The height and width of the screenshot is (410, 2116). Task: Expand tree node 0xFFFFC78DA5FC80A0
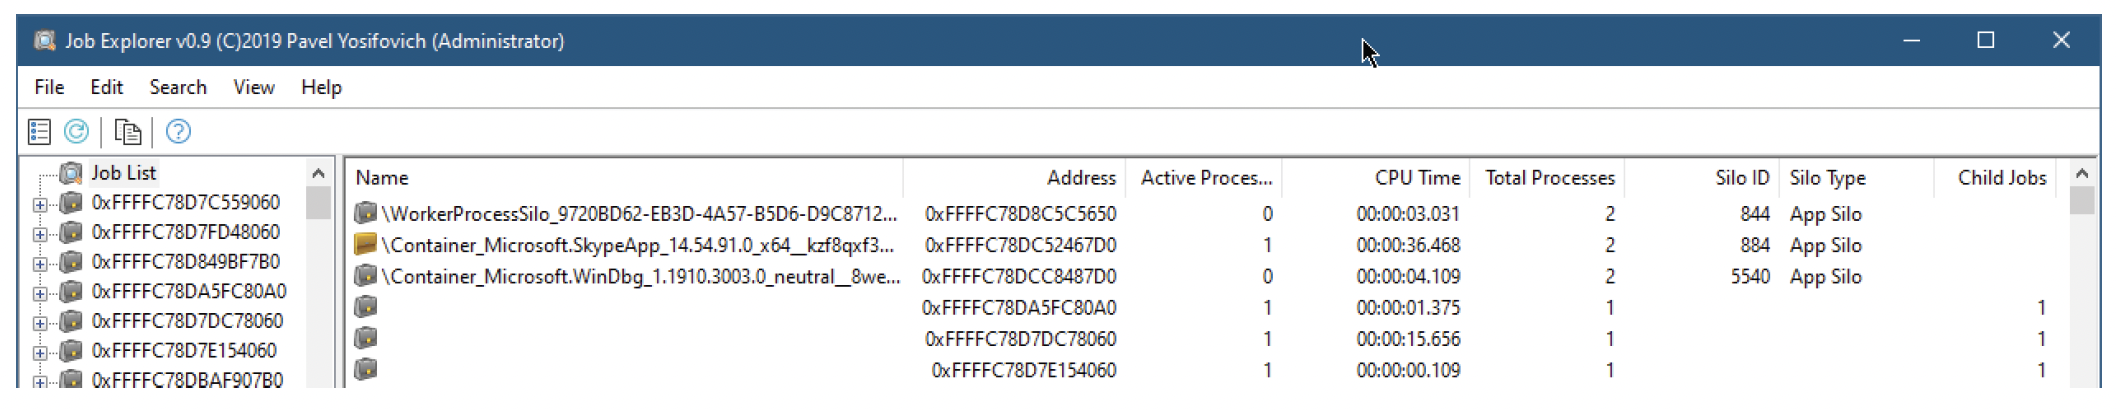tap(40, 294)
